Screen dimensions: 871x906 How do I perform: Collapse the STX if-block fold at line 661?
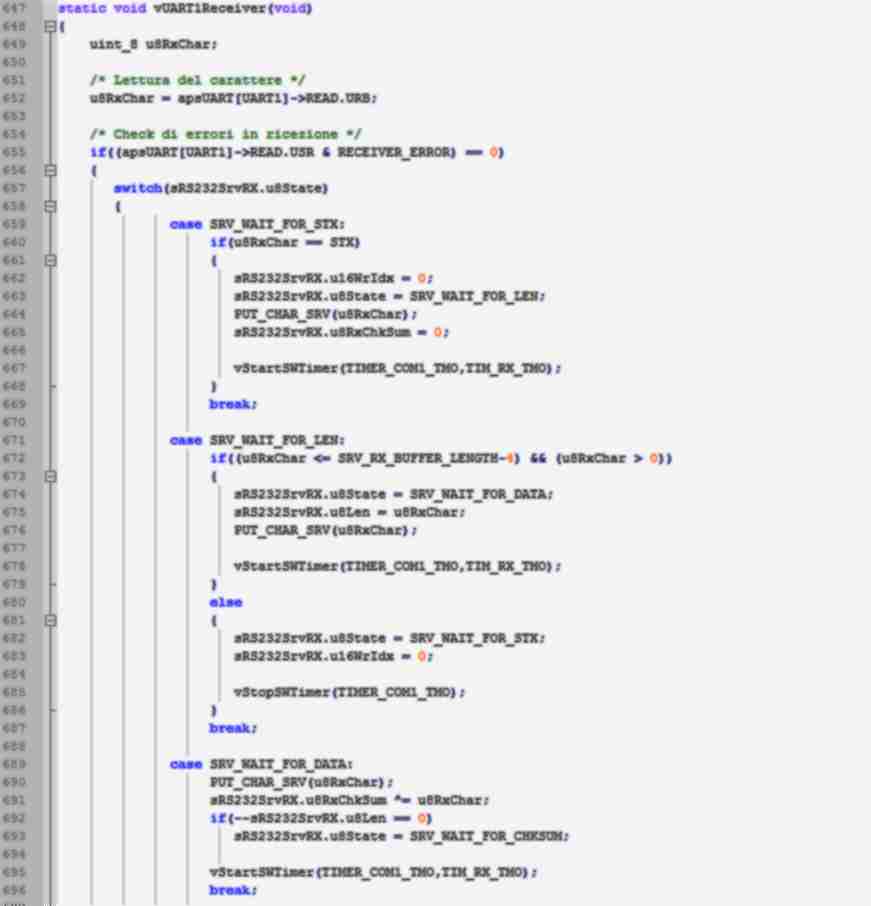50,261
